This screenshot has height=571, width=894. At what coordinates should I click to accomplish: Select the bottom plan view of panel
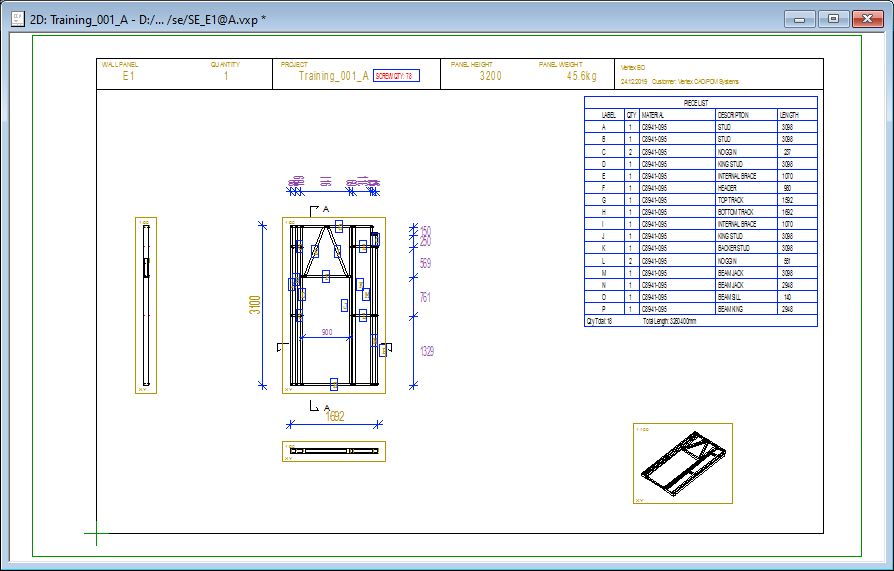[x=334, y=451]
